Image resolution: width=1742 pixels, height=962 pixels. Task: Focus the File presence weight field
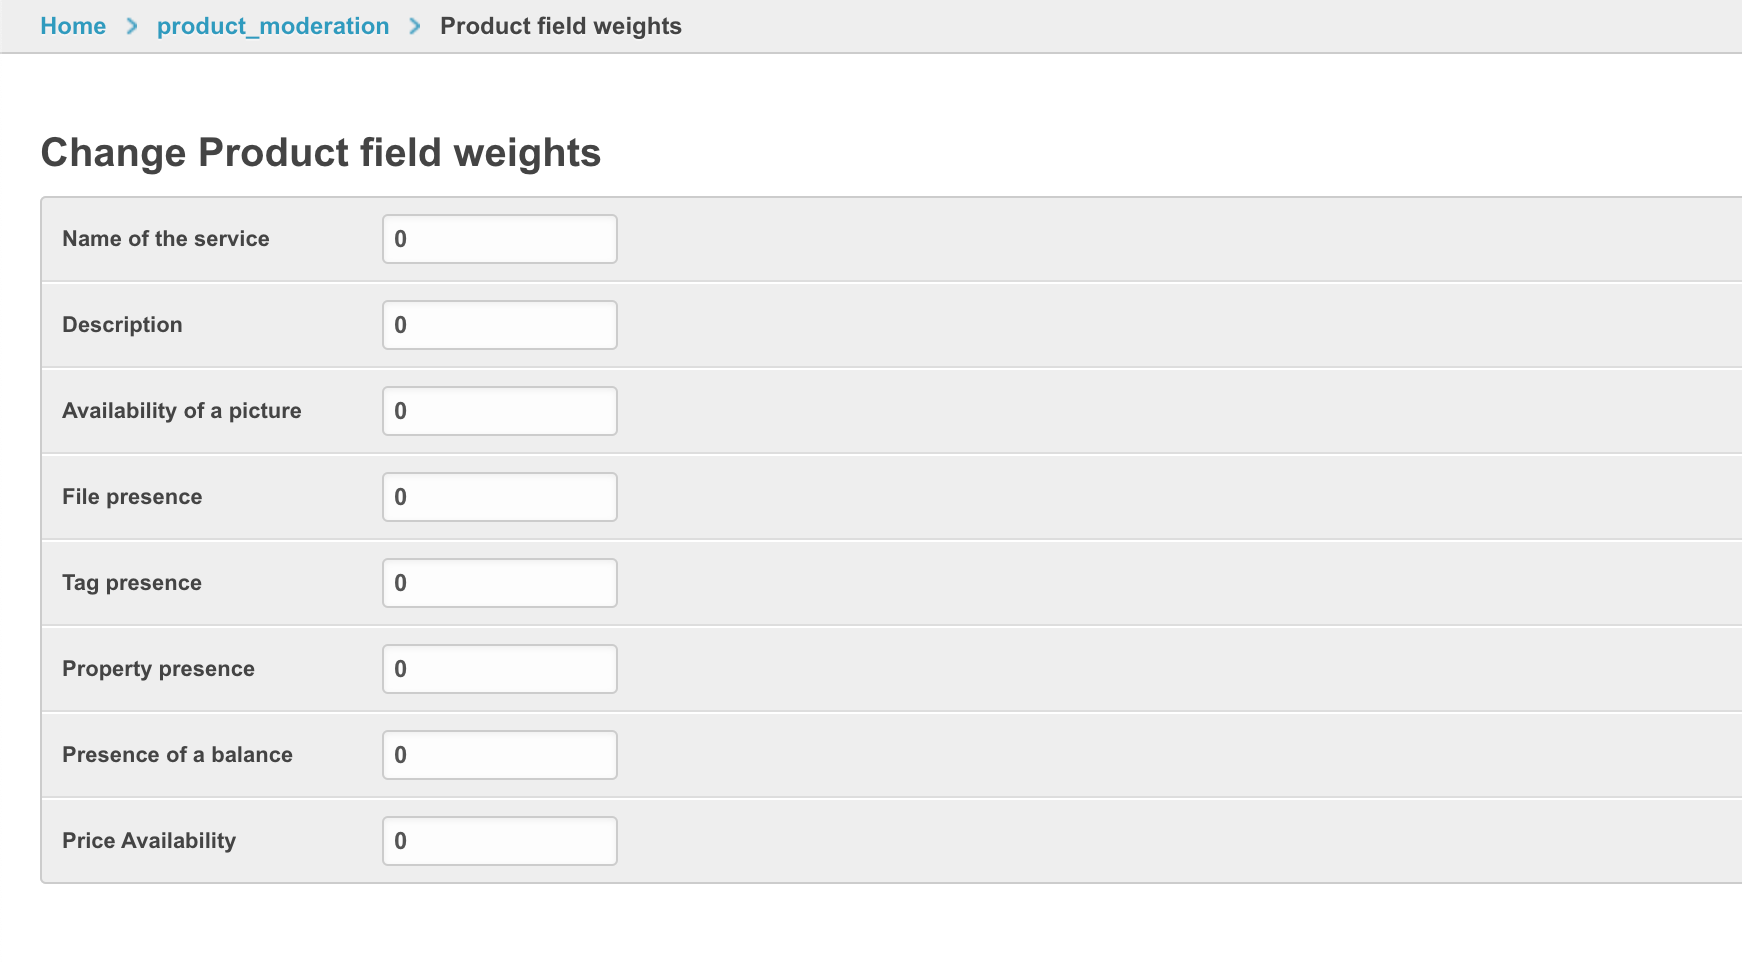click(499, 497)
